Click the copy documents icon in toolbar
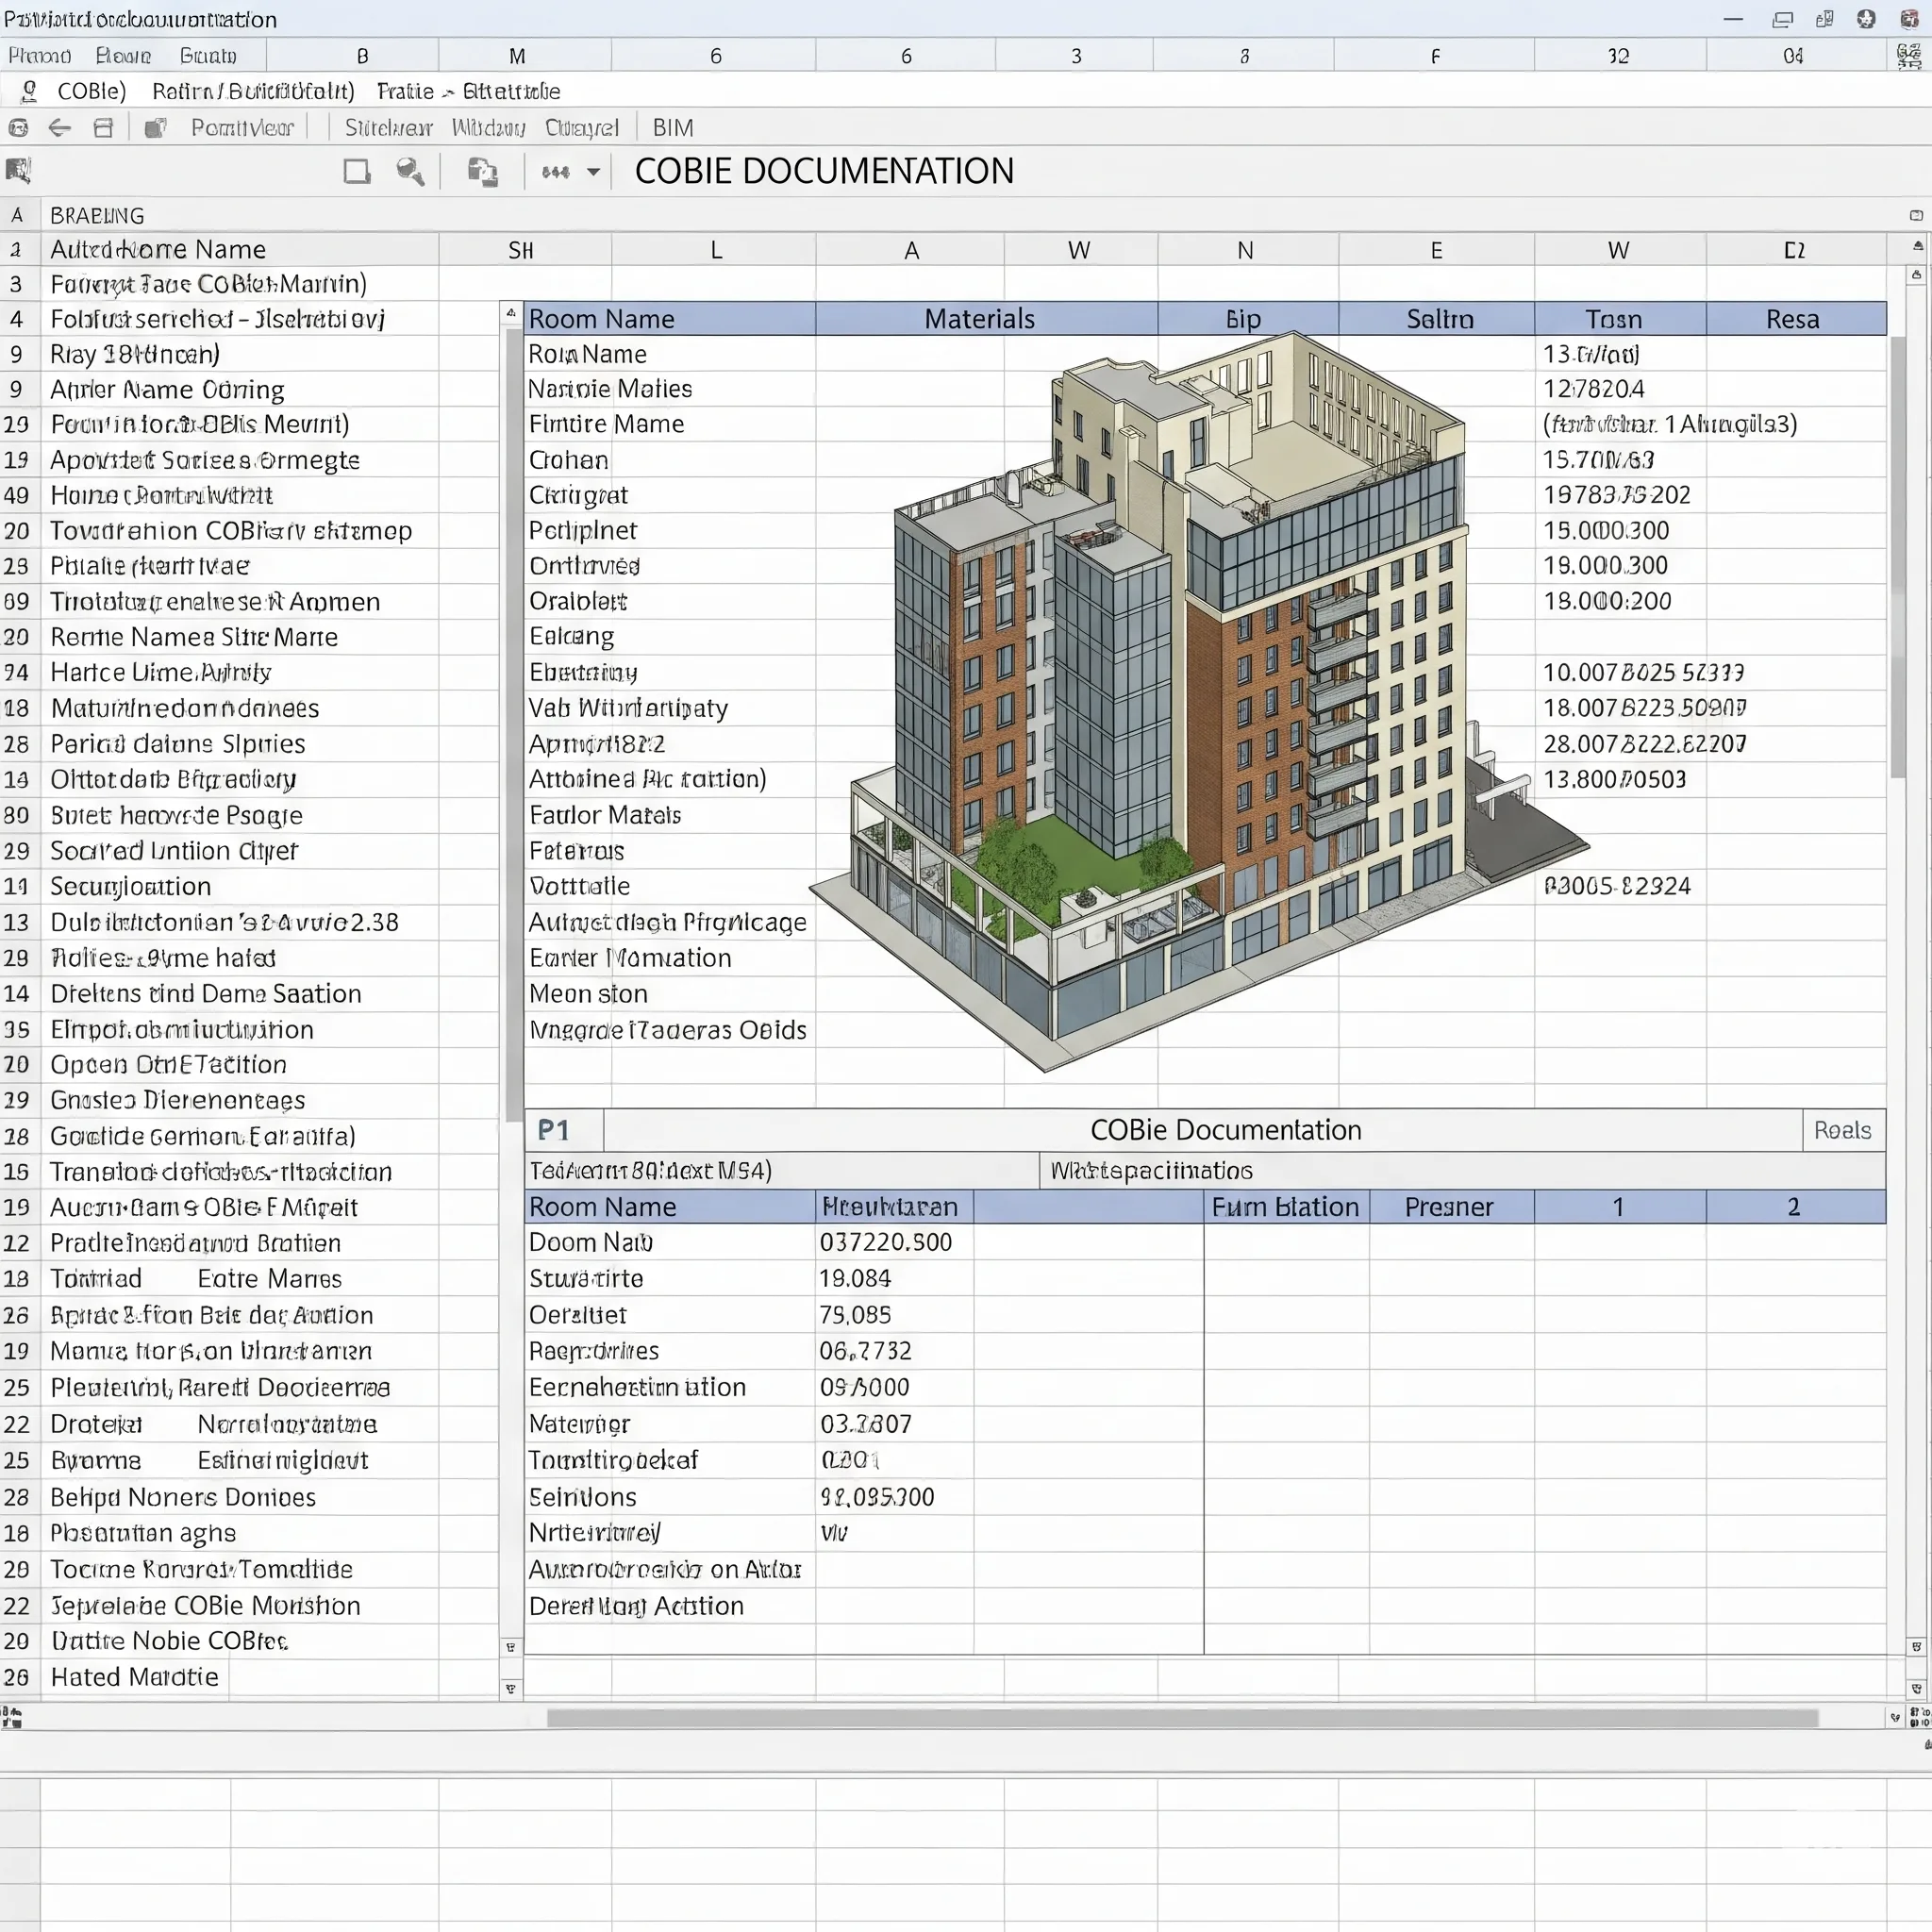The image size is (1932, 1932). [x=482, y=172]
